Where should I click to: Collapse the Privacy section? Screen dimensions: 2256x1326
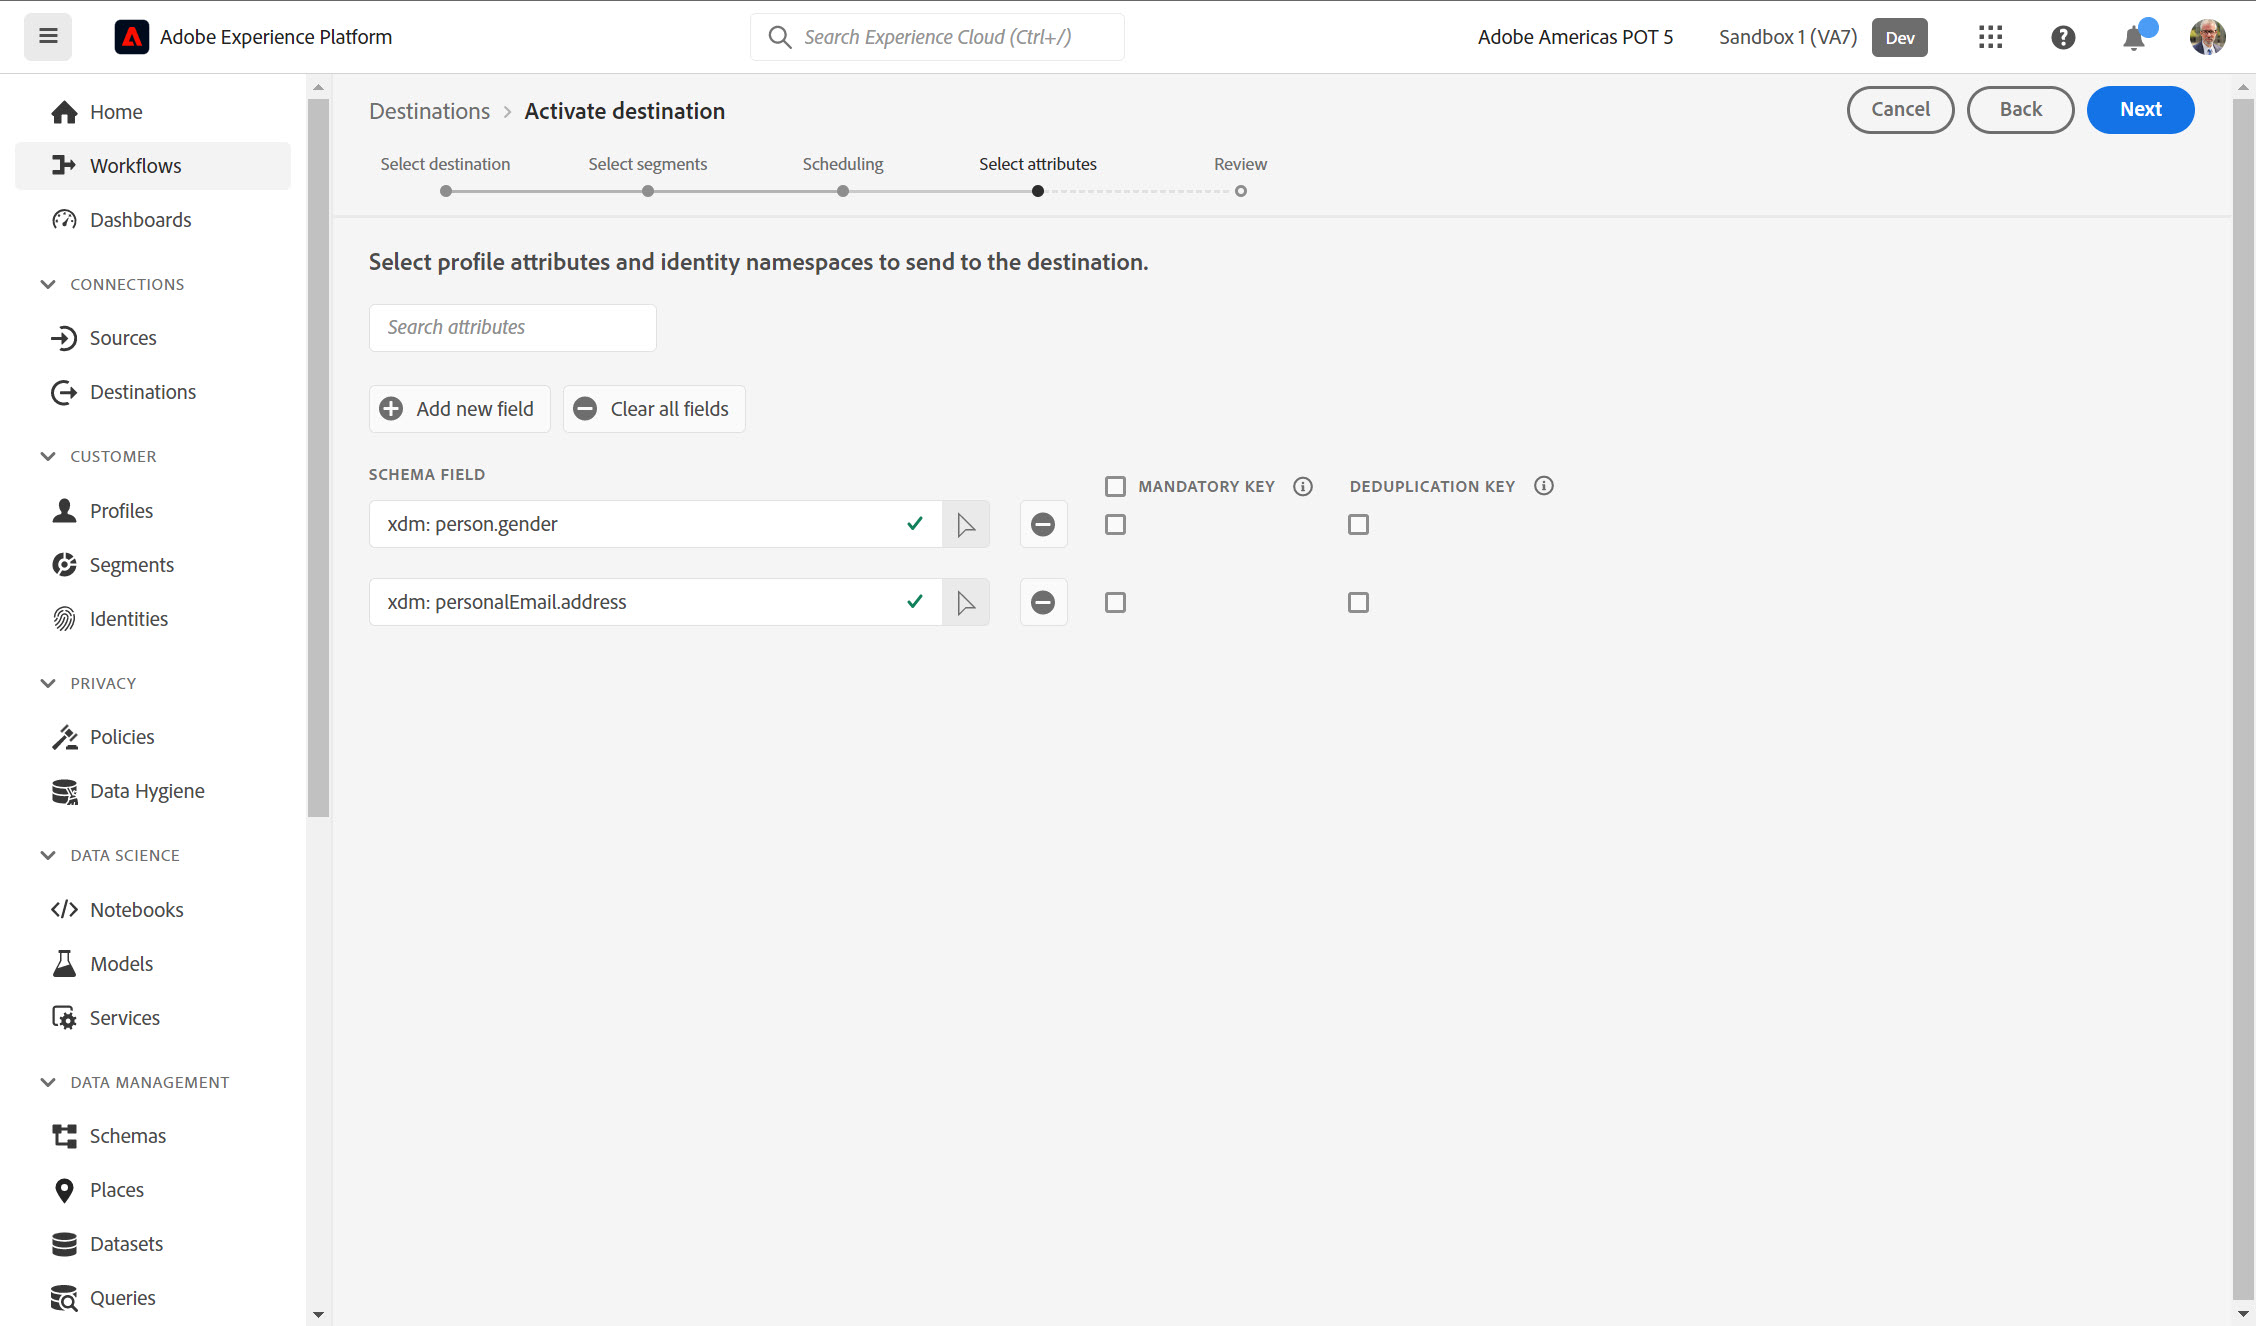click(48, 683)
